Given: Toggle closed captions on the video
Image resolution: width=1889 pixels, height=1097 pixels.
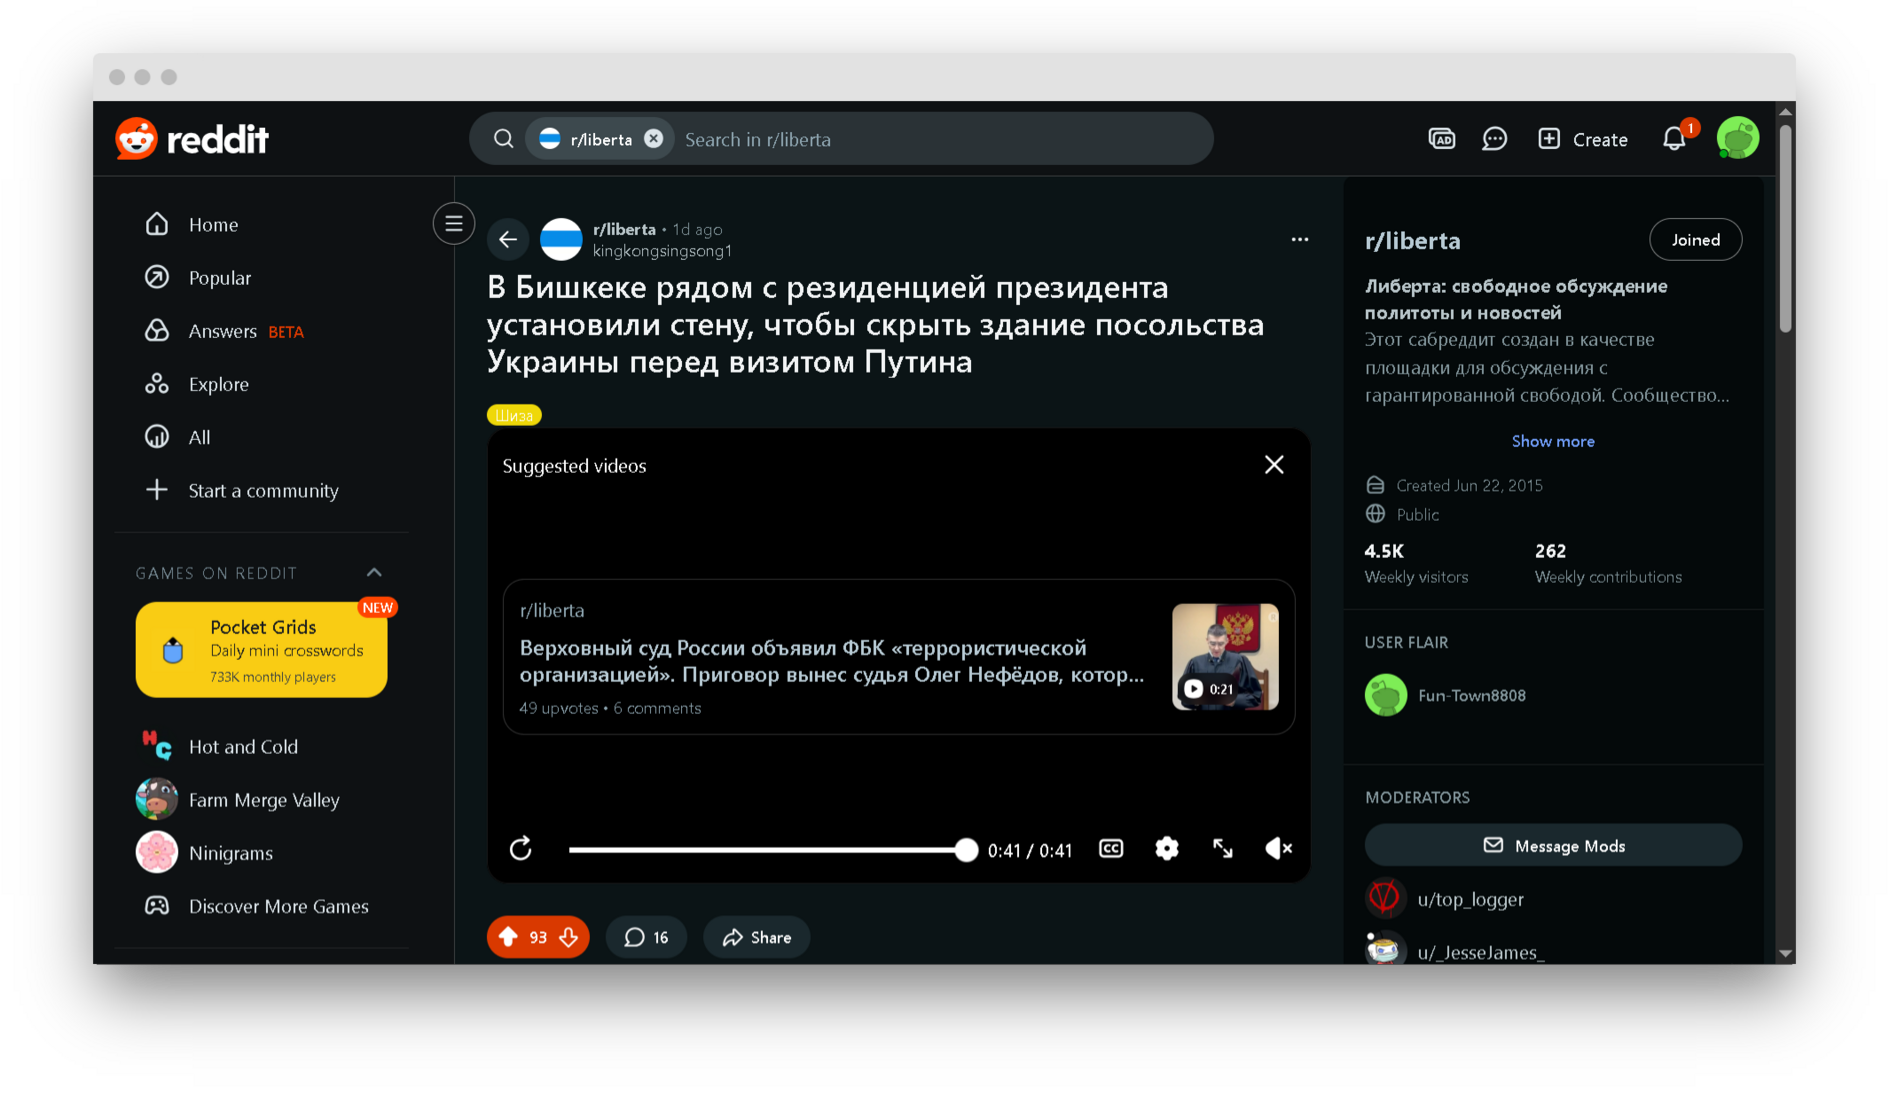Looking at the screenshot, I should tap(1111, 849).
